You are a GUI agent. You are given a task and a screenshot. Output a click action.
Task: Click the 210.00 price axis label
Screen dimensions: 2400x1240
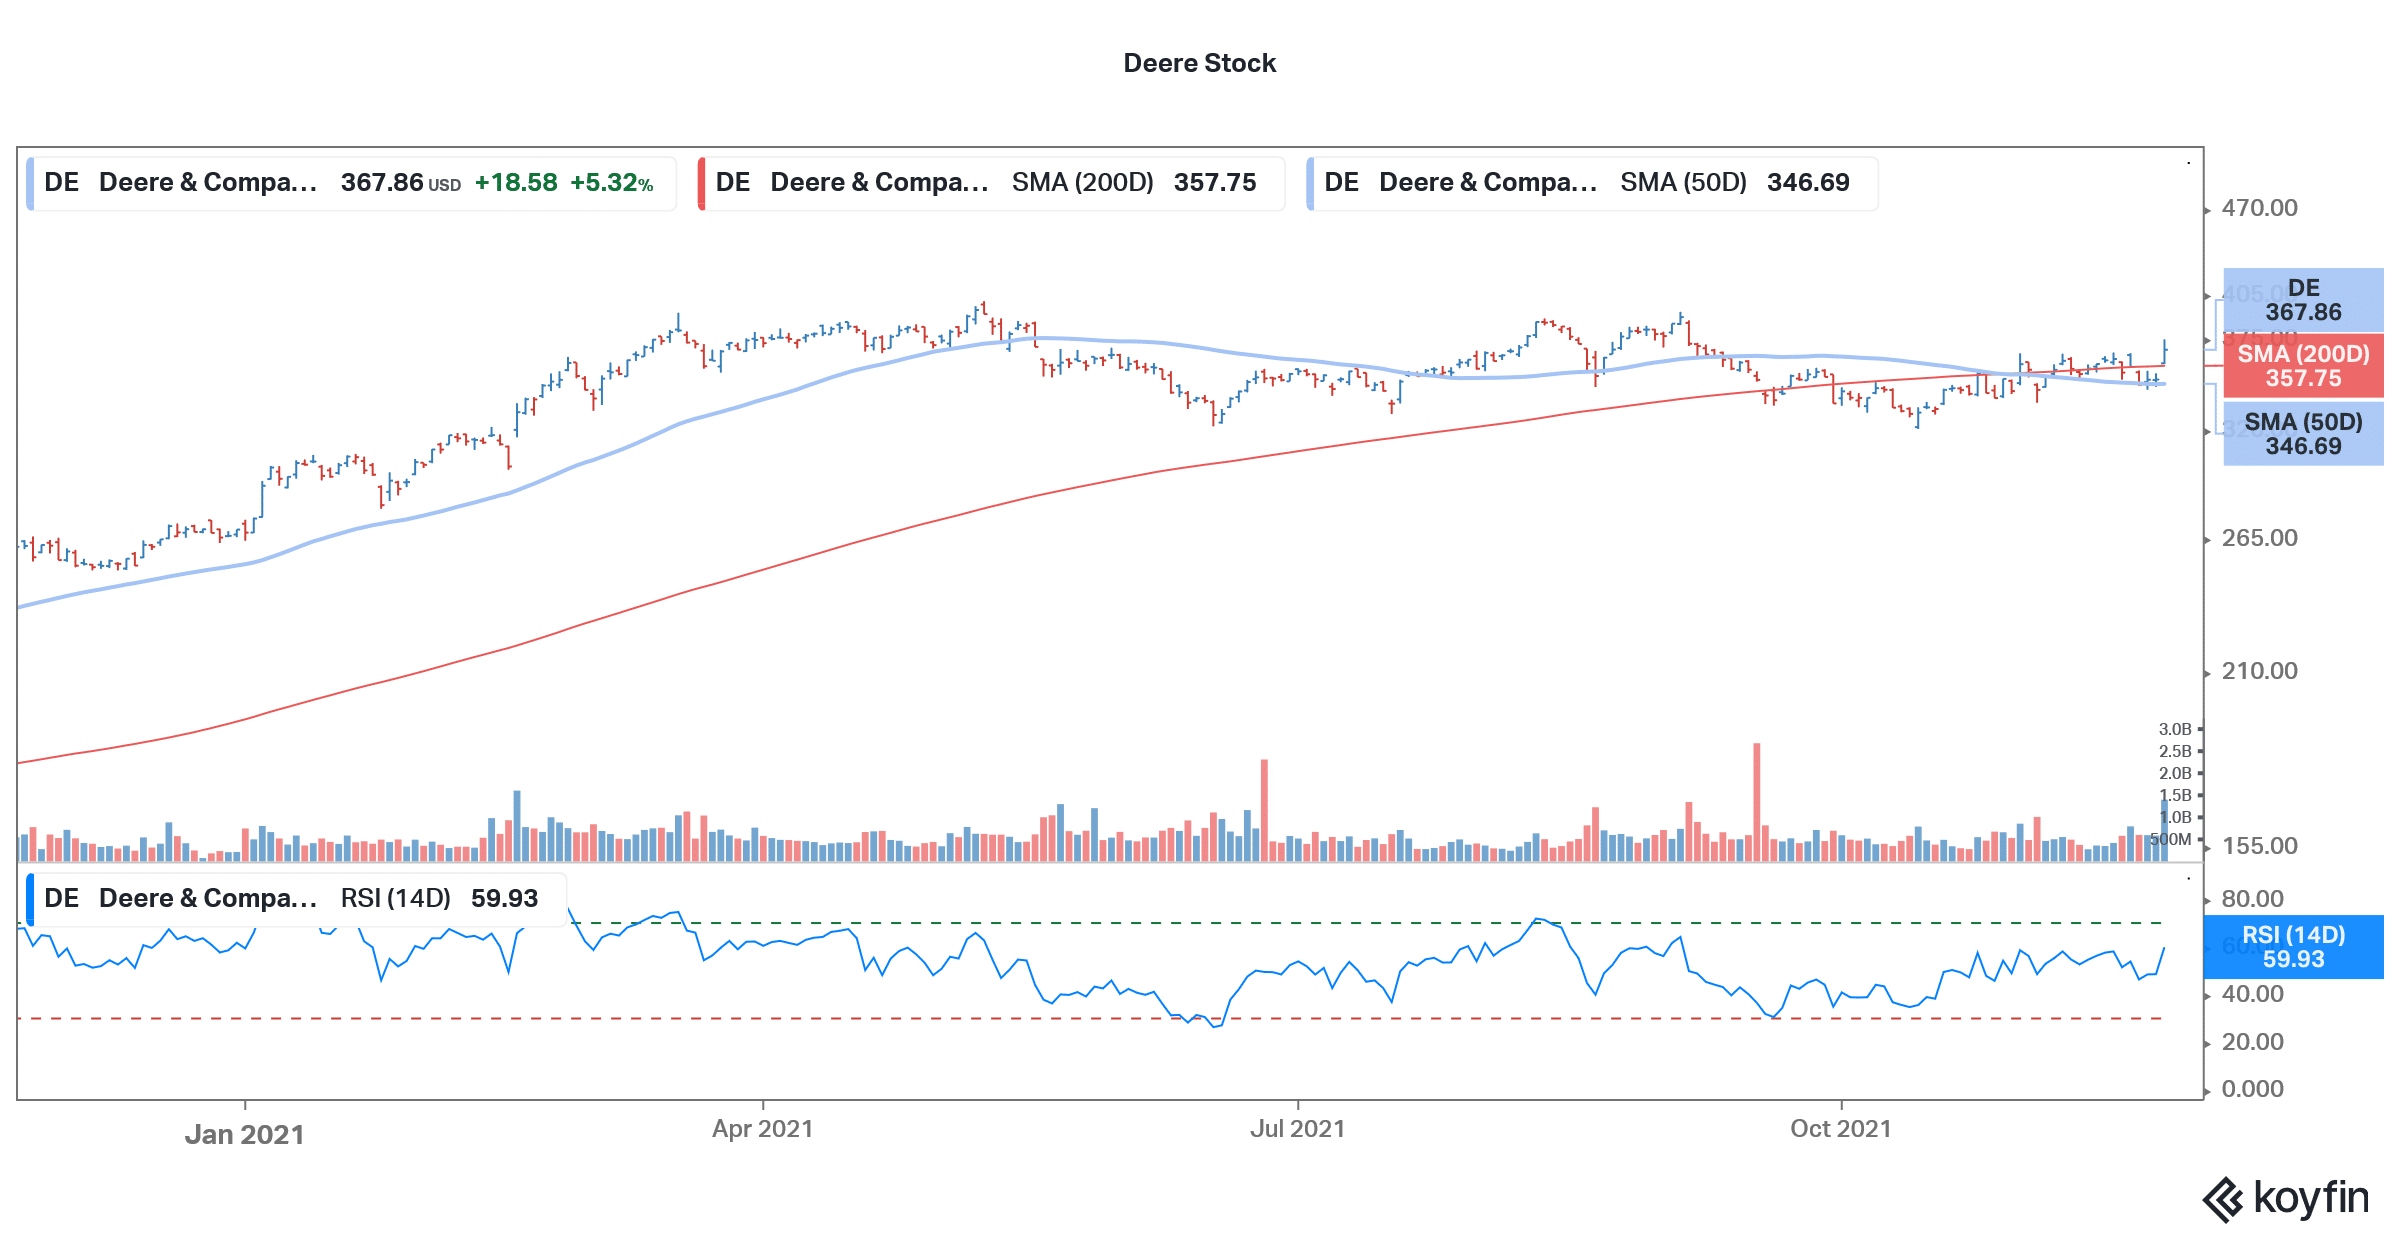[2259, 671]
